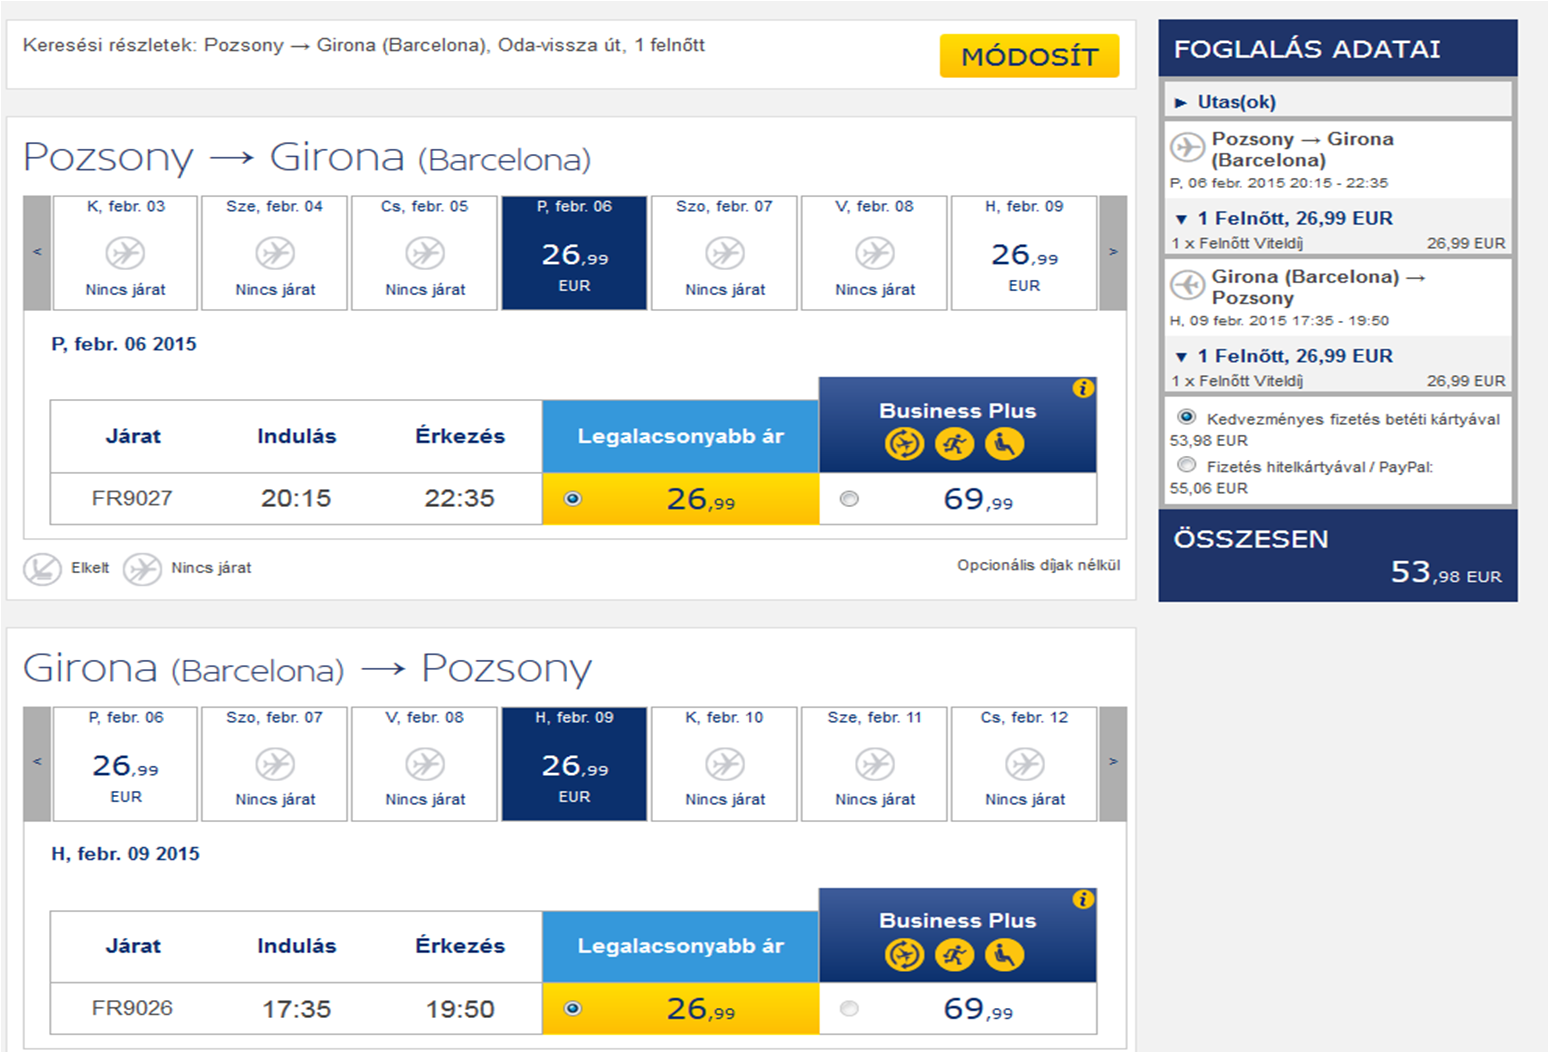
Task: Choose payment by credit card / PayPal
Action: 1186,465
